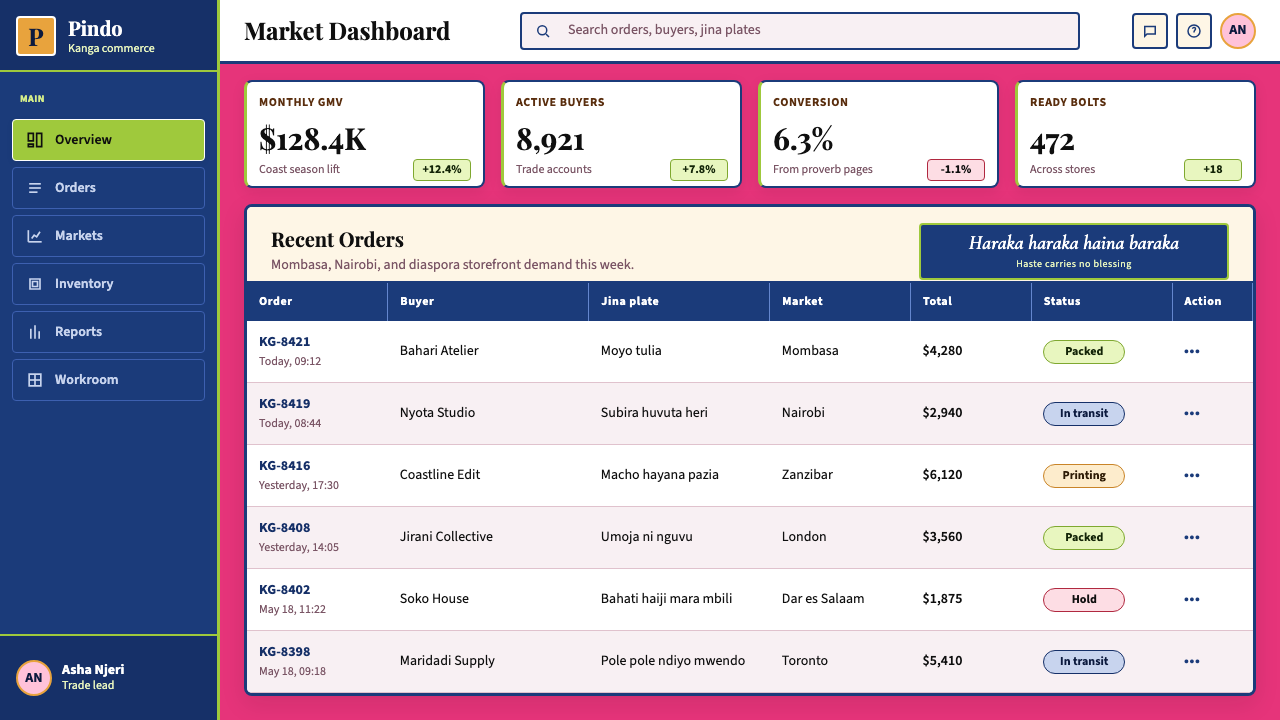Image resolution: width=1280 pixels, height=720 pixels.
Task: Open the Inventory section
Action: point(108,284)
